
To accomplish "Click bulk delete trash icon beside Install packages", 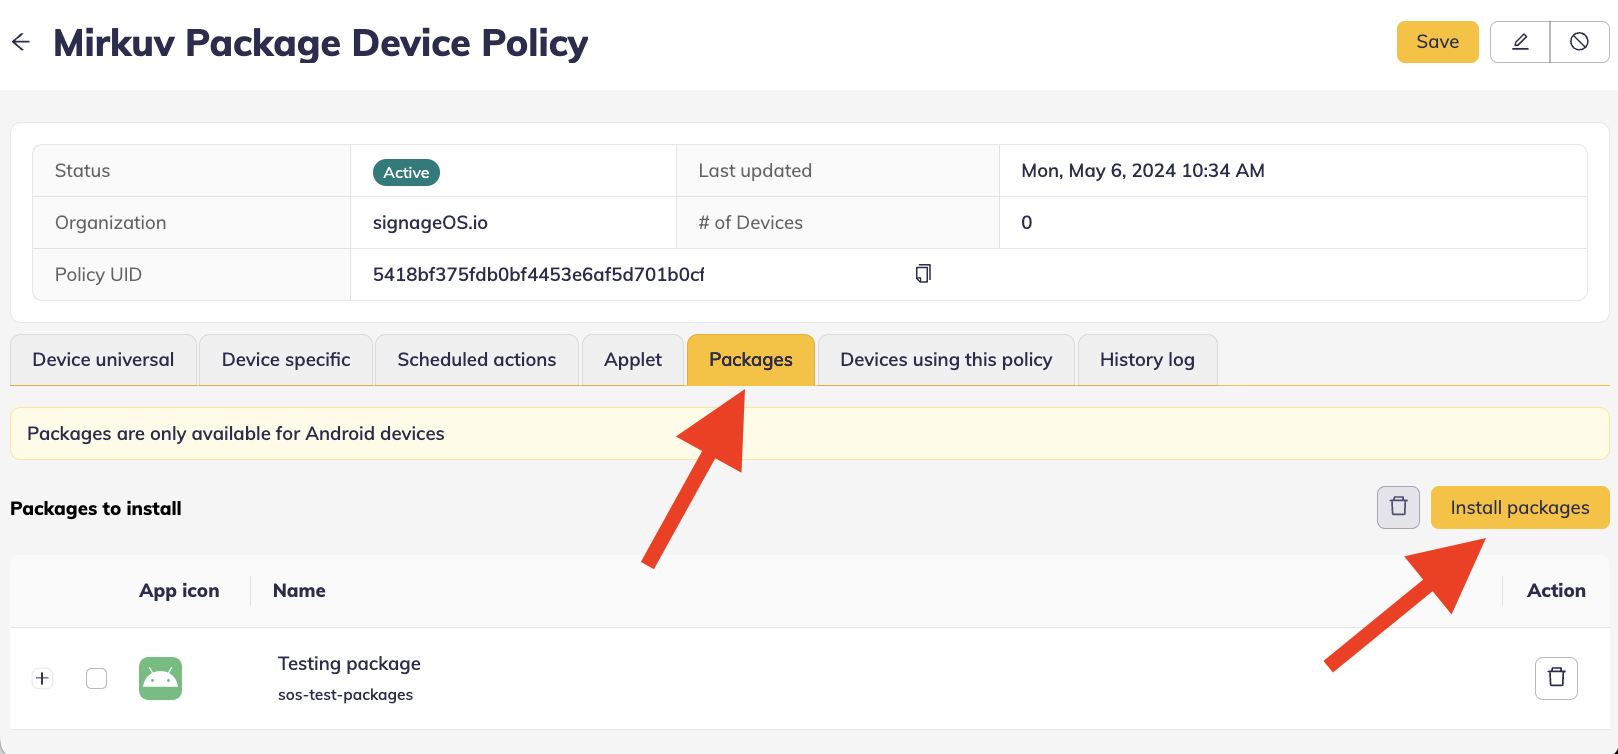I will (1398, 507).
